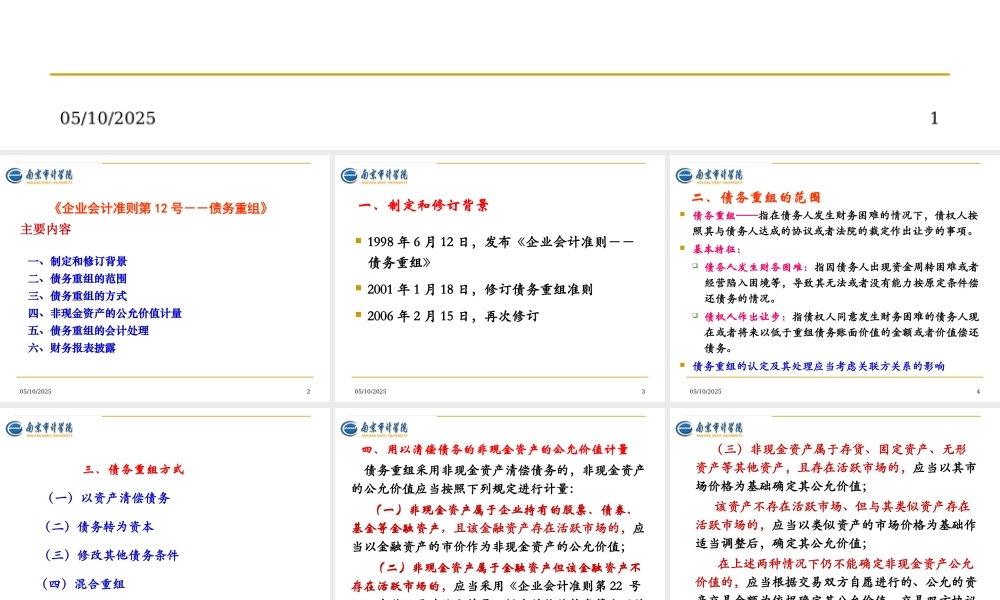
Task: Click the university logo above 三、债务重组方式
Action: click(39, 428)
